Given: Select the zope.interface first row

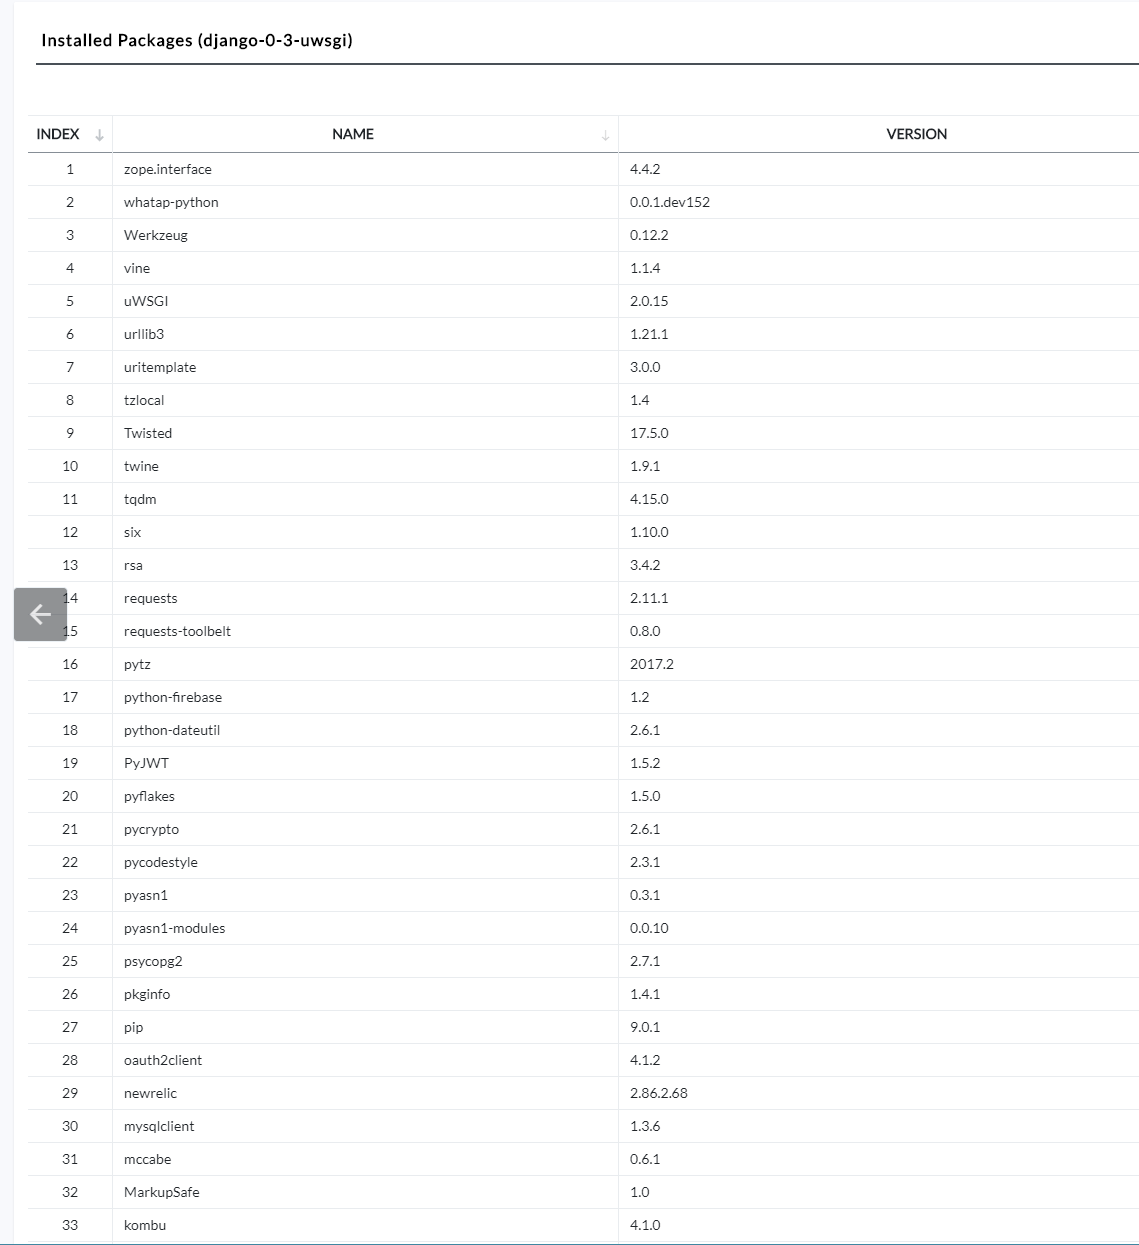Looking at the screenshot, I should pos(167,169).
